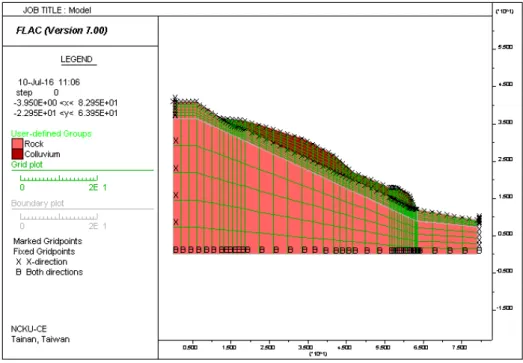This screenshot has width=523, height=363.
Task: Click the X marker symbol beside X-direction
Action: [x=19, y=262]
